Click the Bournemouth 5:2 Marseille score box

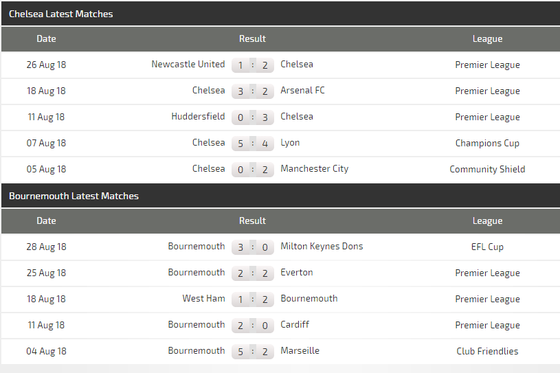point(252,352)
